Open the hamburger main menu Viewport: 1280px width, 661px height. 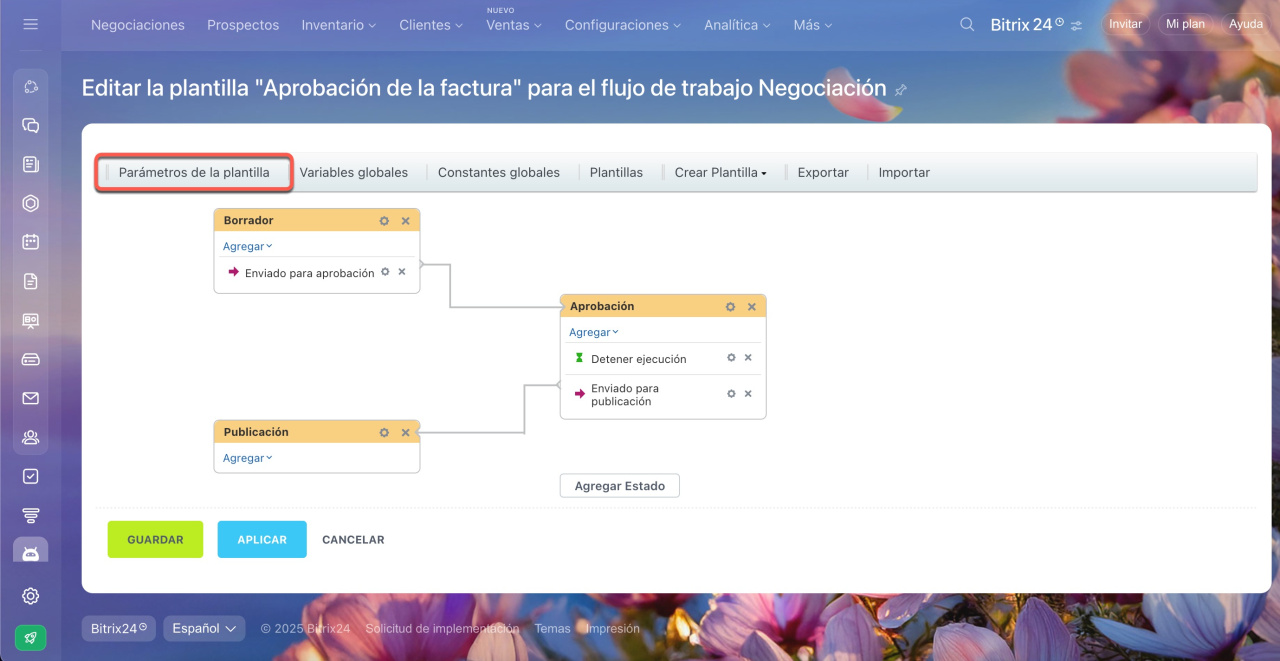click(x=30, y=24)
